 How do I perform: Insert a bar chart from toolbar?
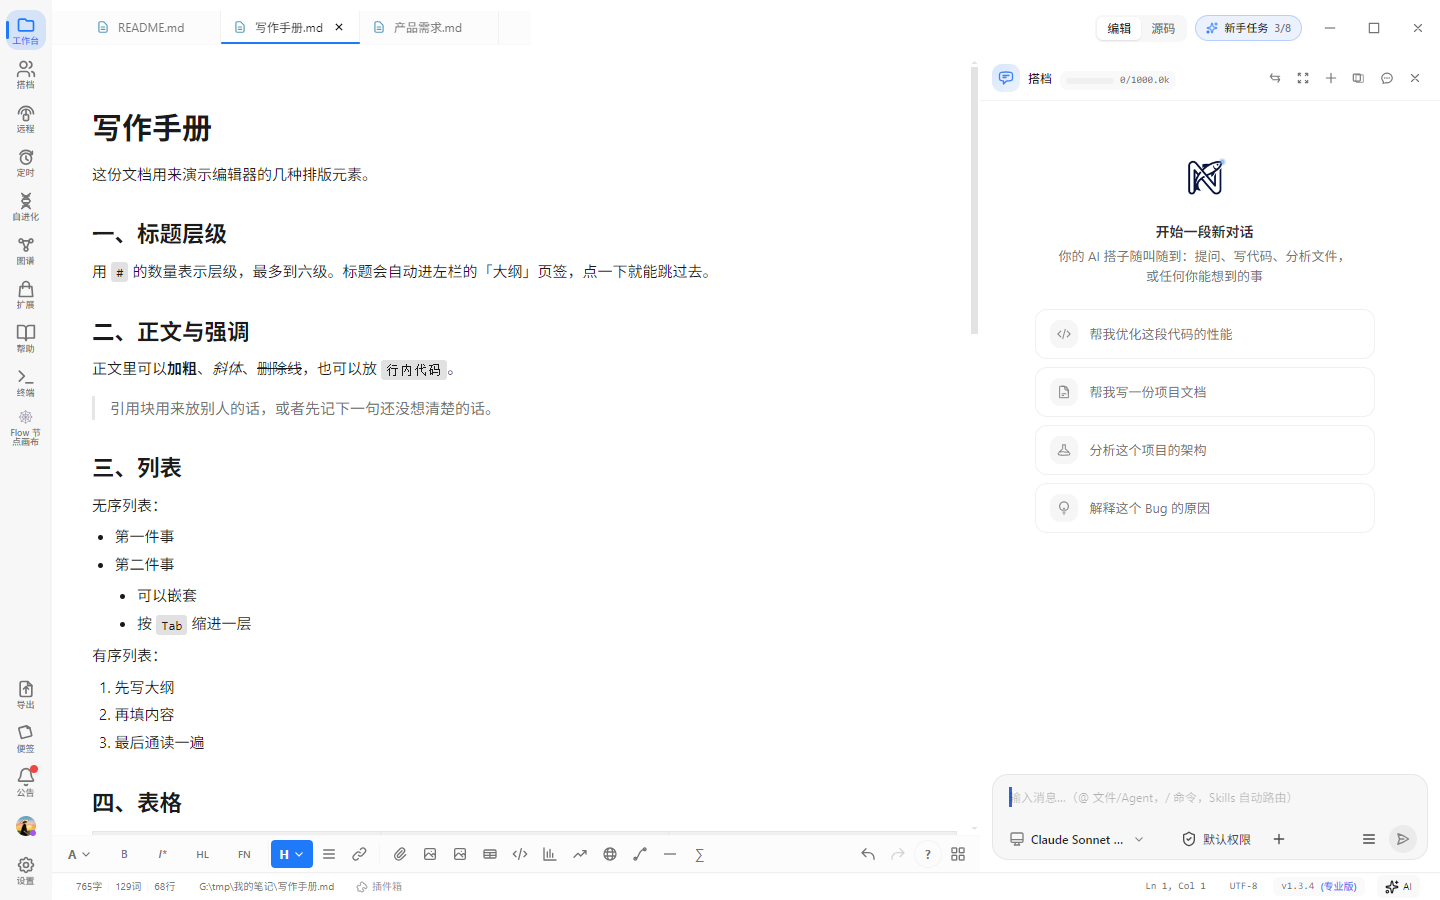(x=550, y=854)
